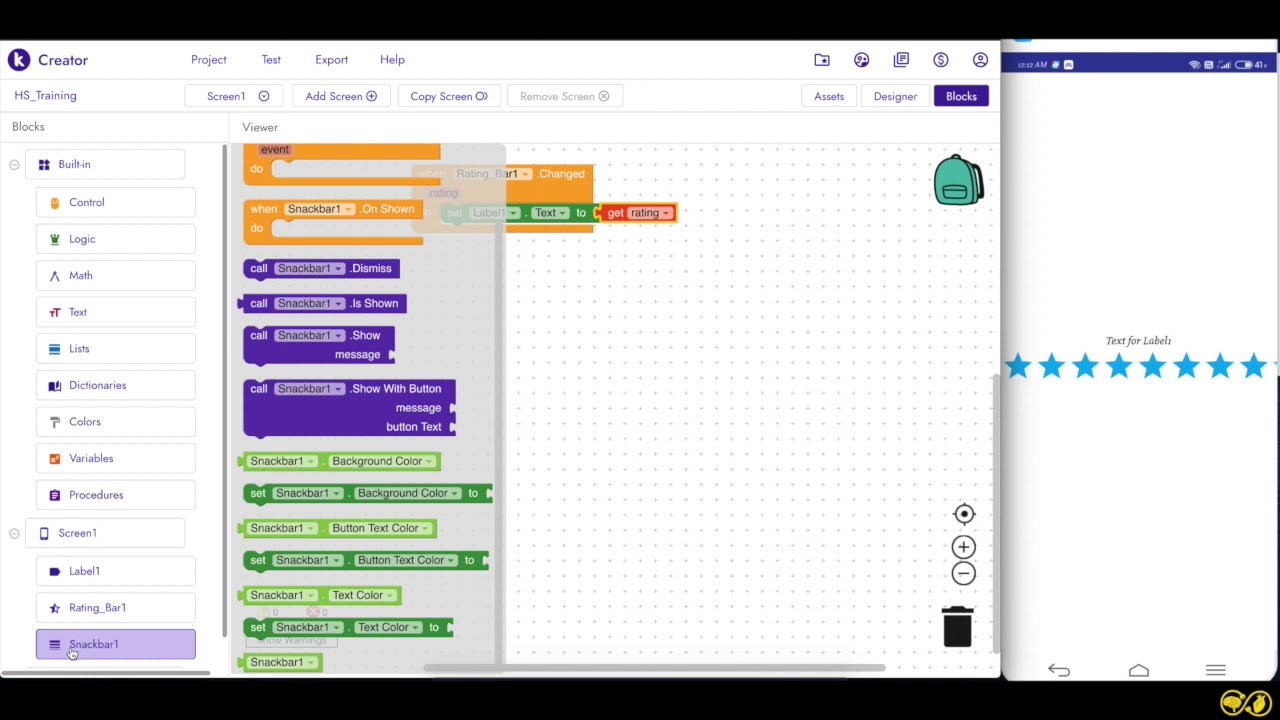Switch to the Designer view
Image resolution: width=1280 pixels, height=720 pixels.
pos(895,96)
